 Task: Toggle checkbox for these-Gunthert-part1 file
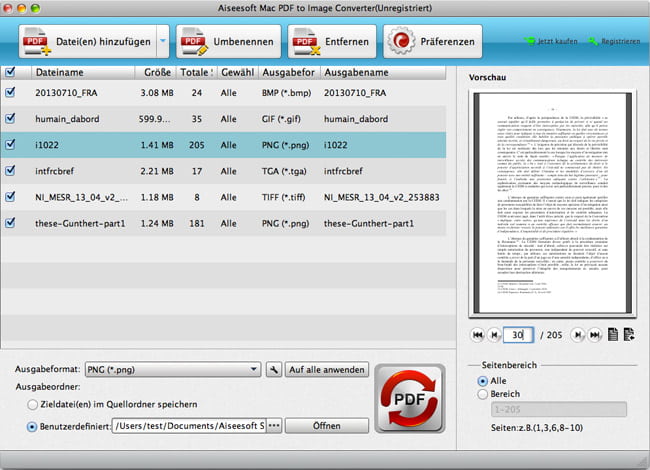click(10, 222)
